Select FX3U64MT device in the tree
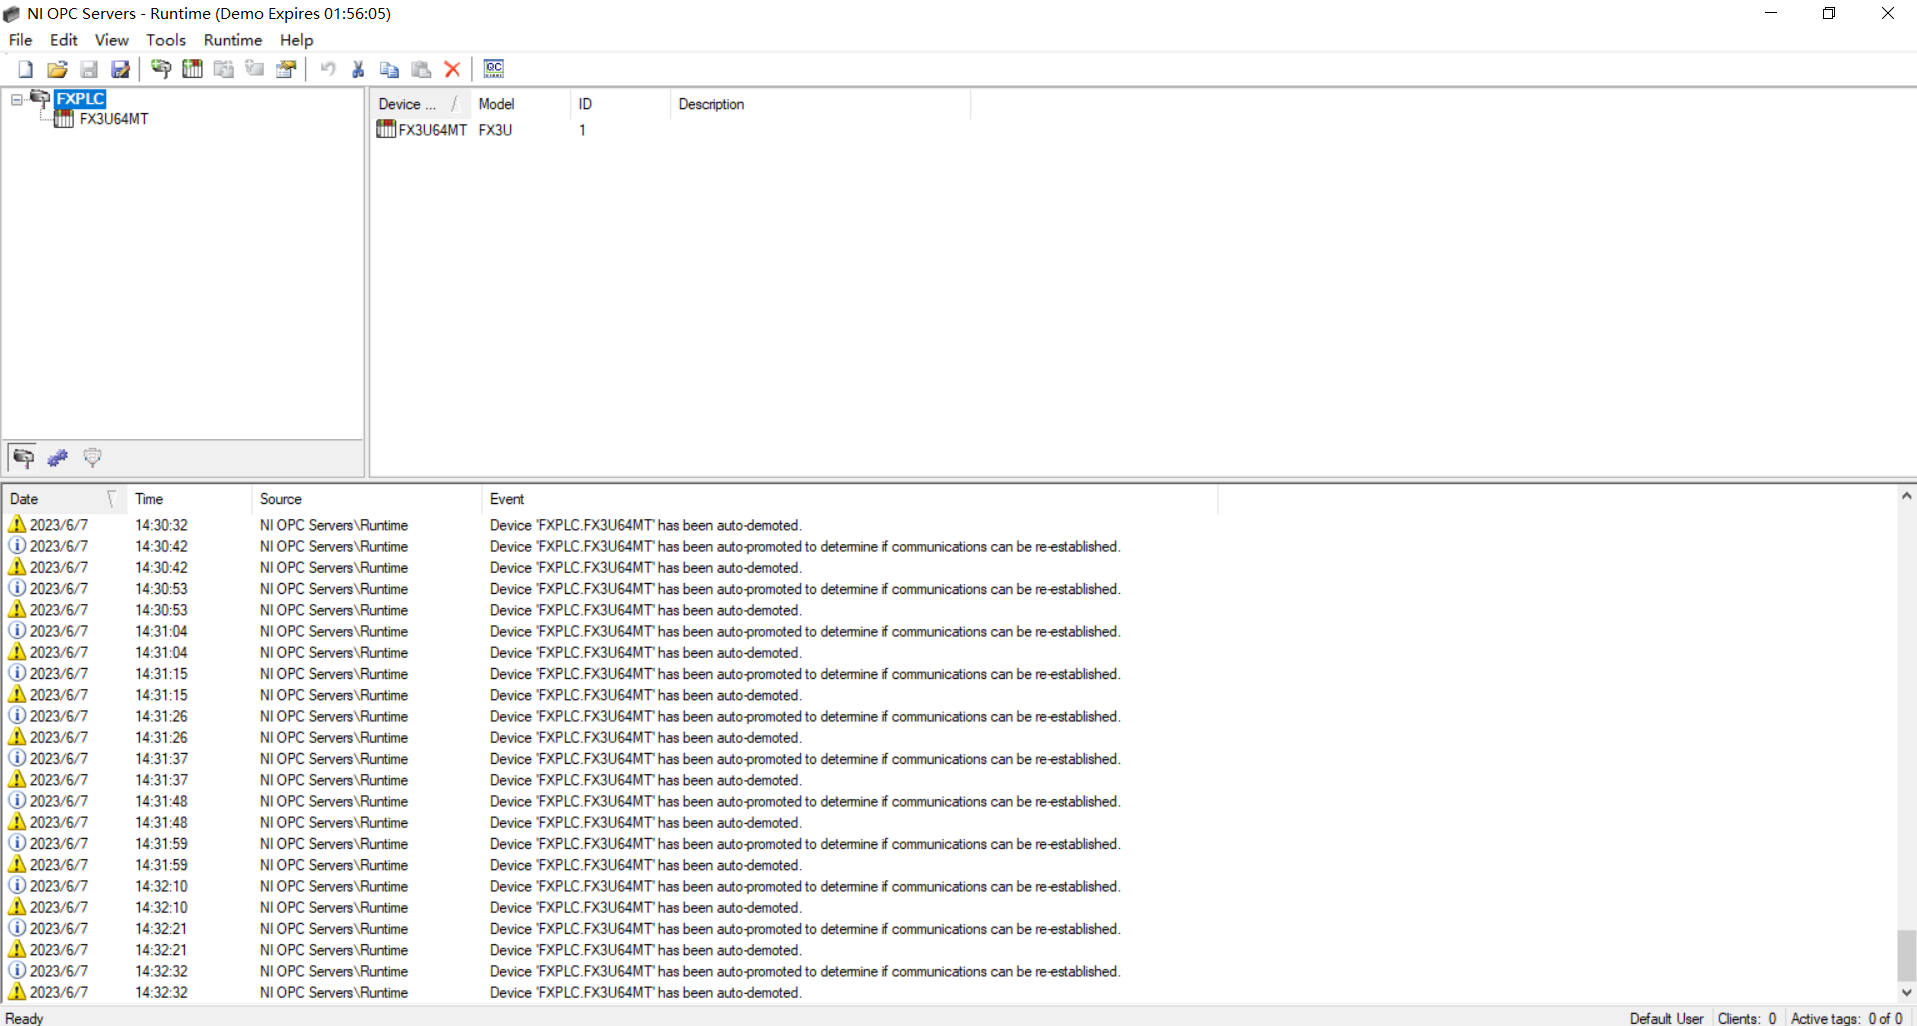This screenshot has height=1026, width=1917. click(x=113, y=119)
